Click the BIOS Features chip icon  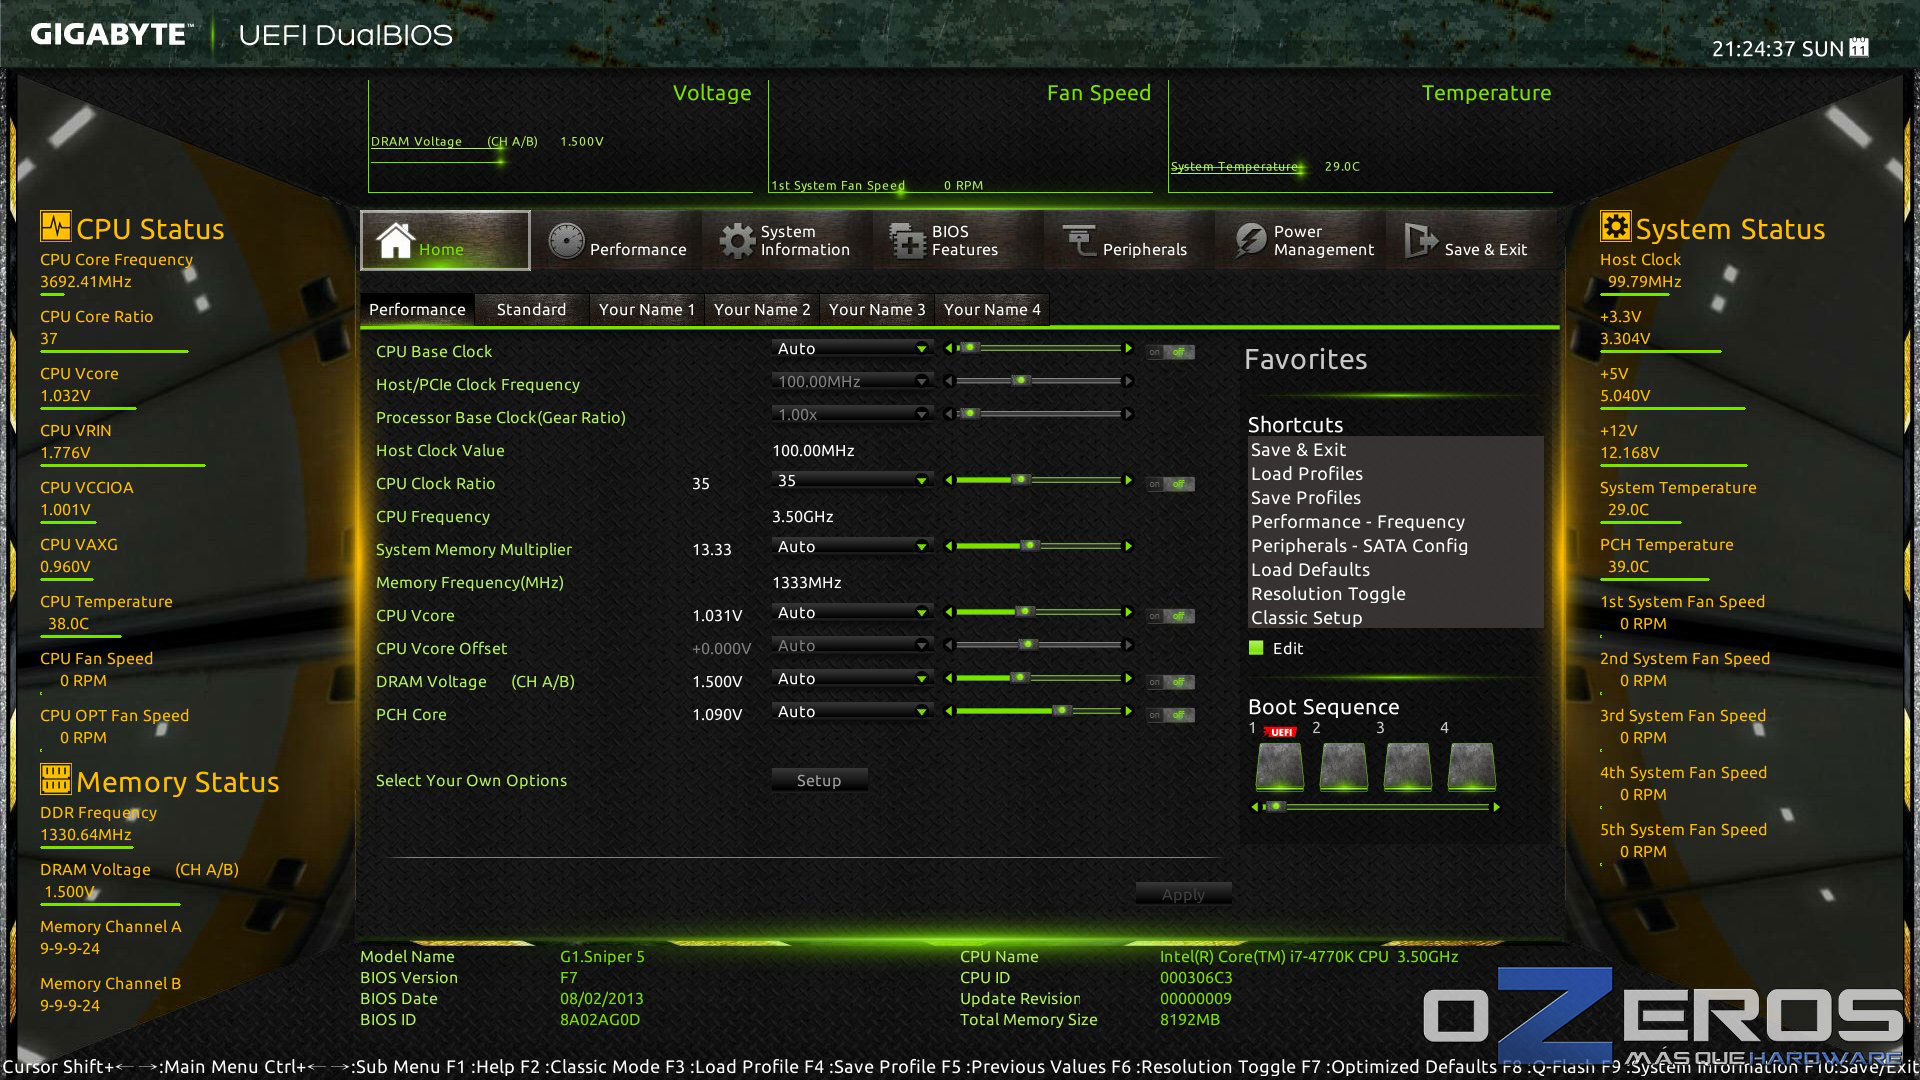coord(908,241)
